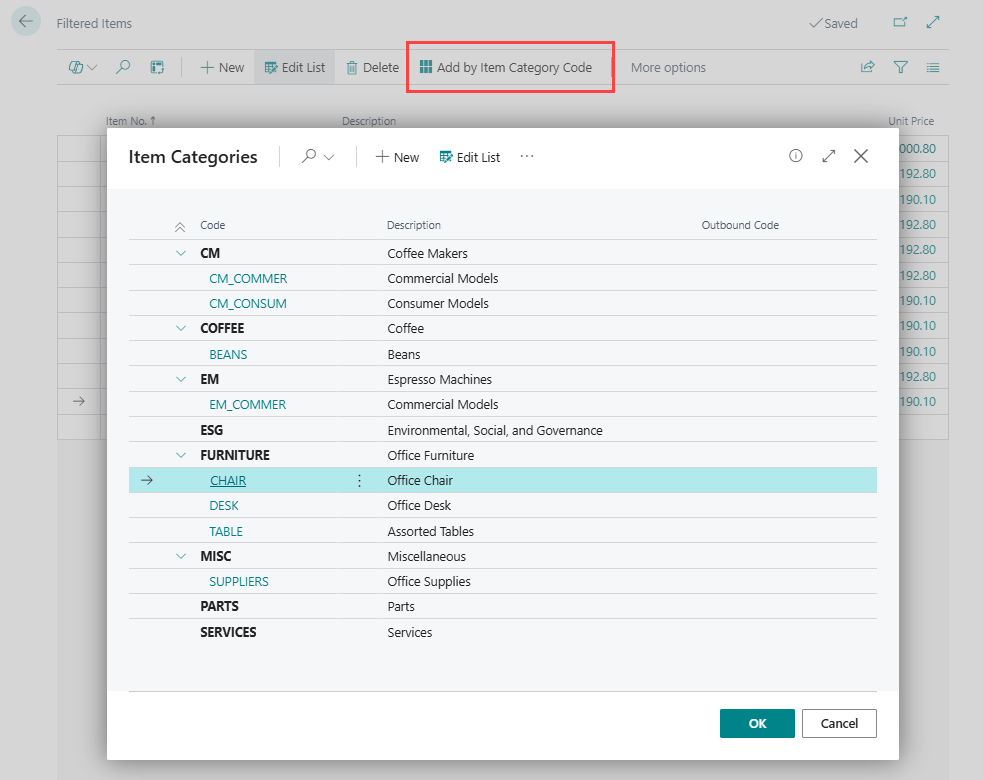The width and height of the screenshot is (983, 780).
Task: Click the search icon in Filtered Items toolbar
Action: (x=123, y=67)
